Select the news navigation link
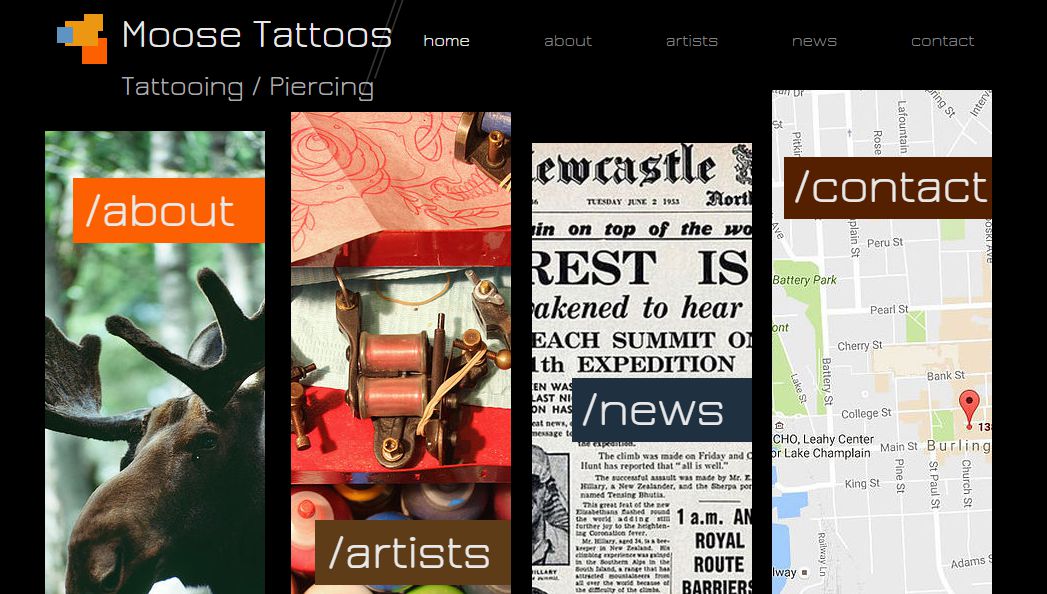The height and width of the screenshot is (594, 1047). (x=814, y=41)
